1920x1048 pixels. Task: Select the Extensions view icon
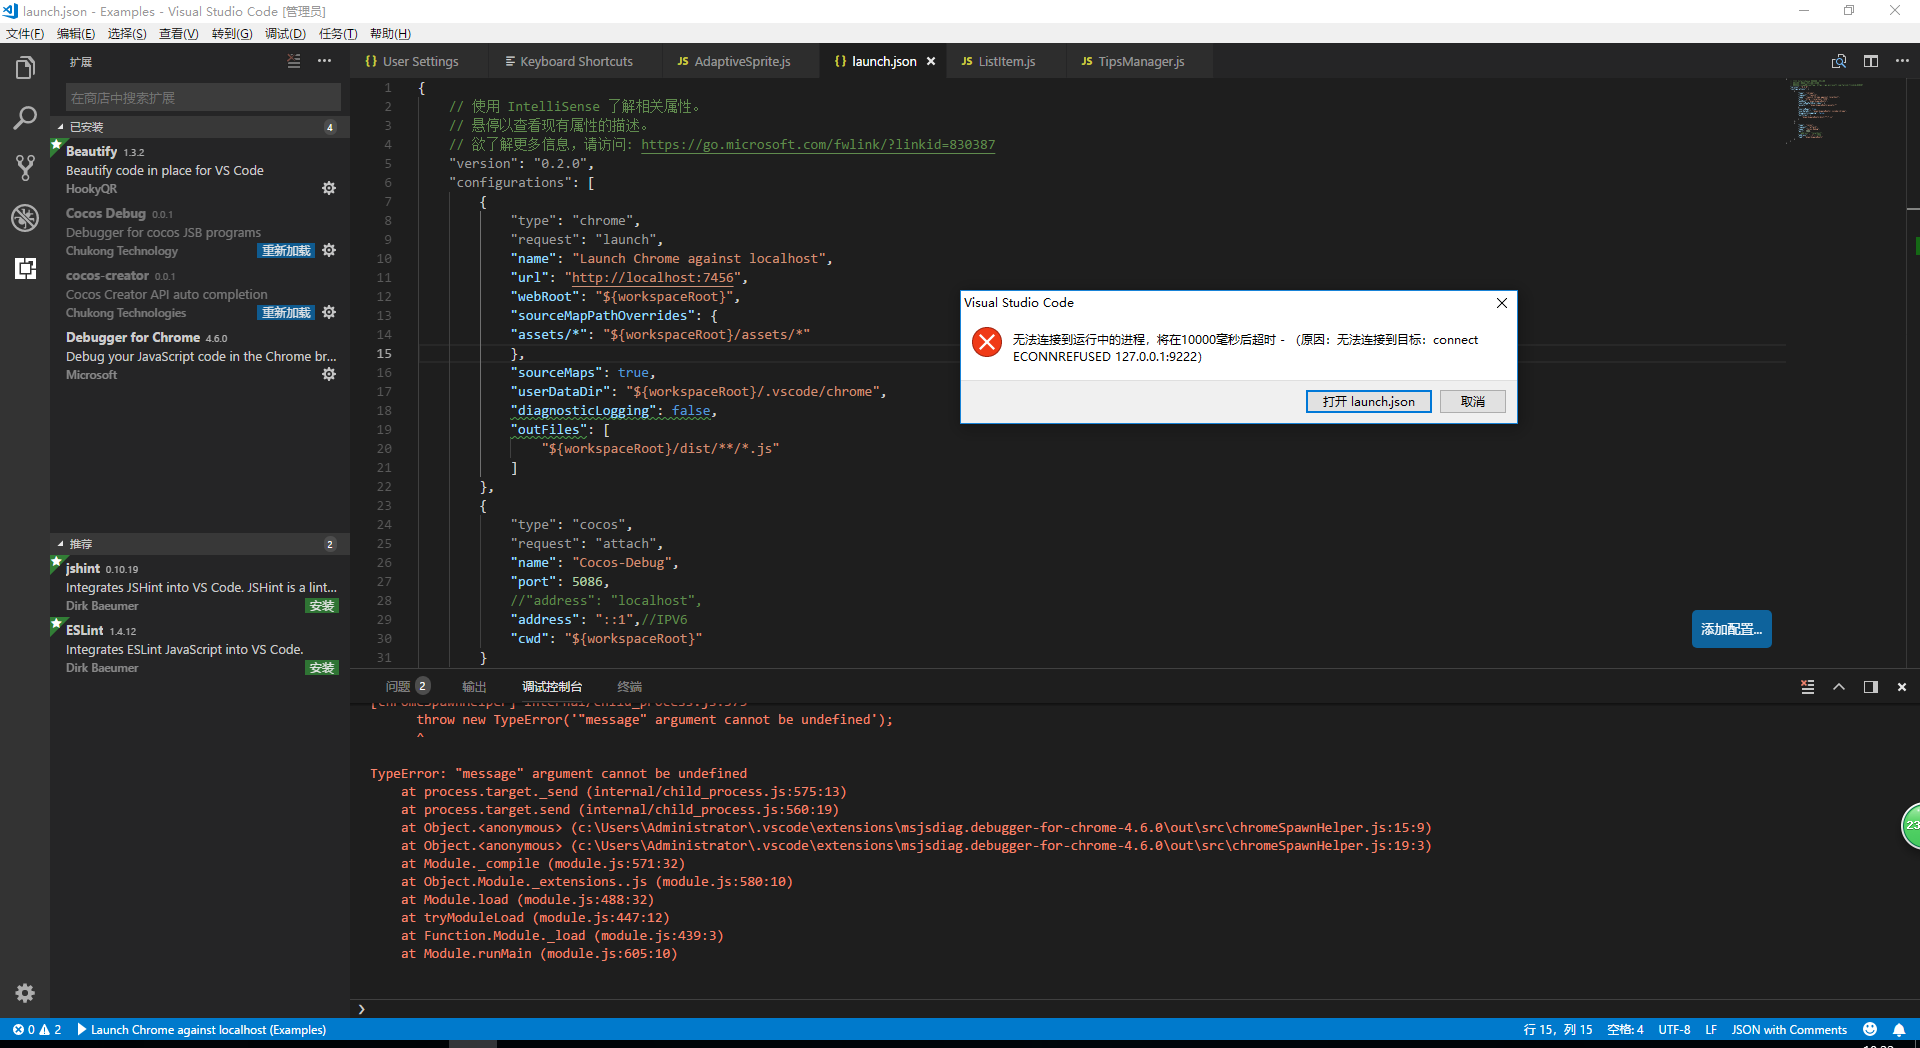pos(25,268)
